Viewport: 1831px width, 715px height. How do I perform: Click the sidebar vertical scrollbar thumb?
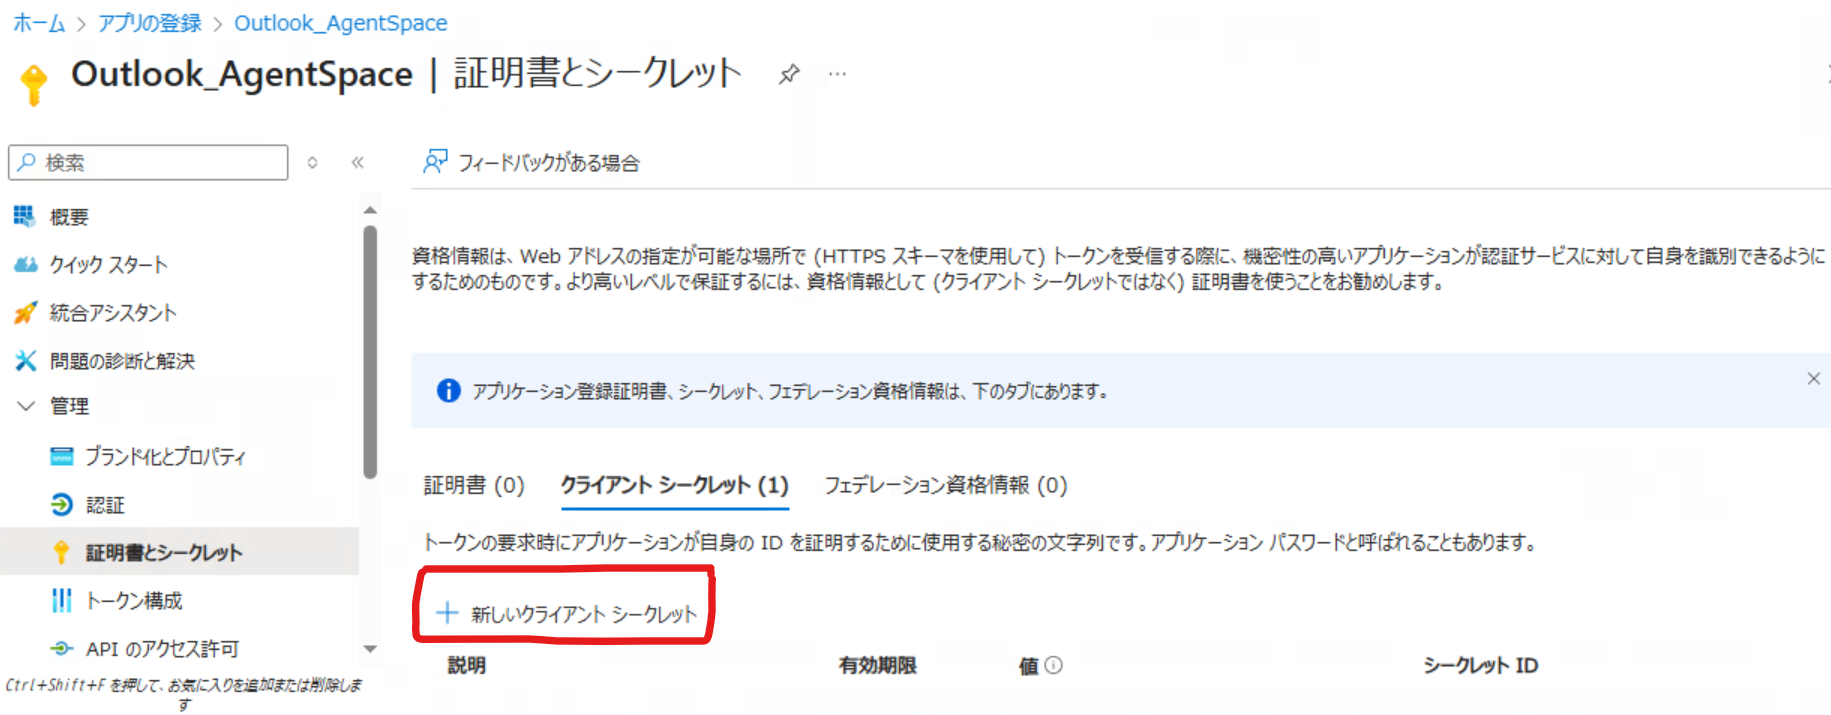(370, 352)
